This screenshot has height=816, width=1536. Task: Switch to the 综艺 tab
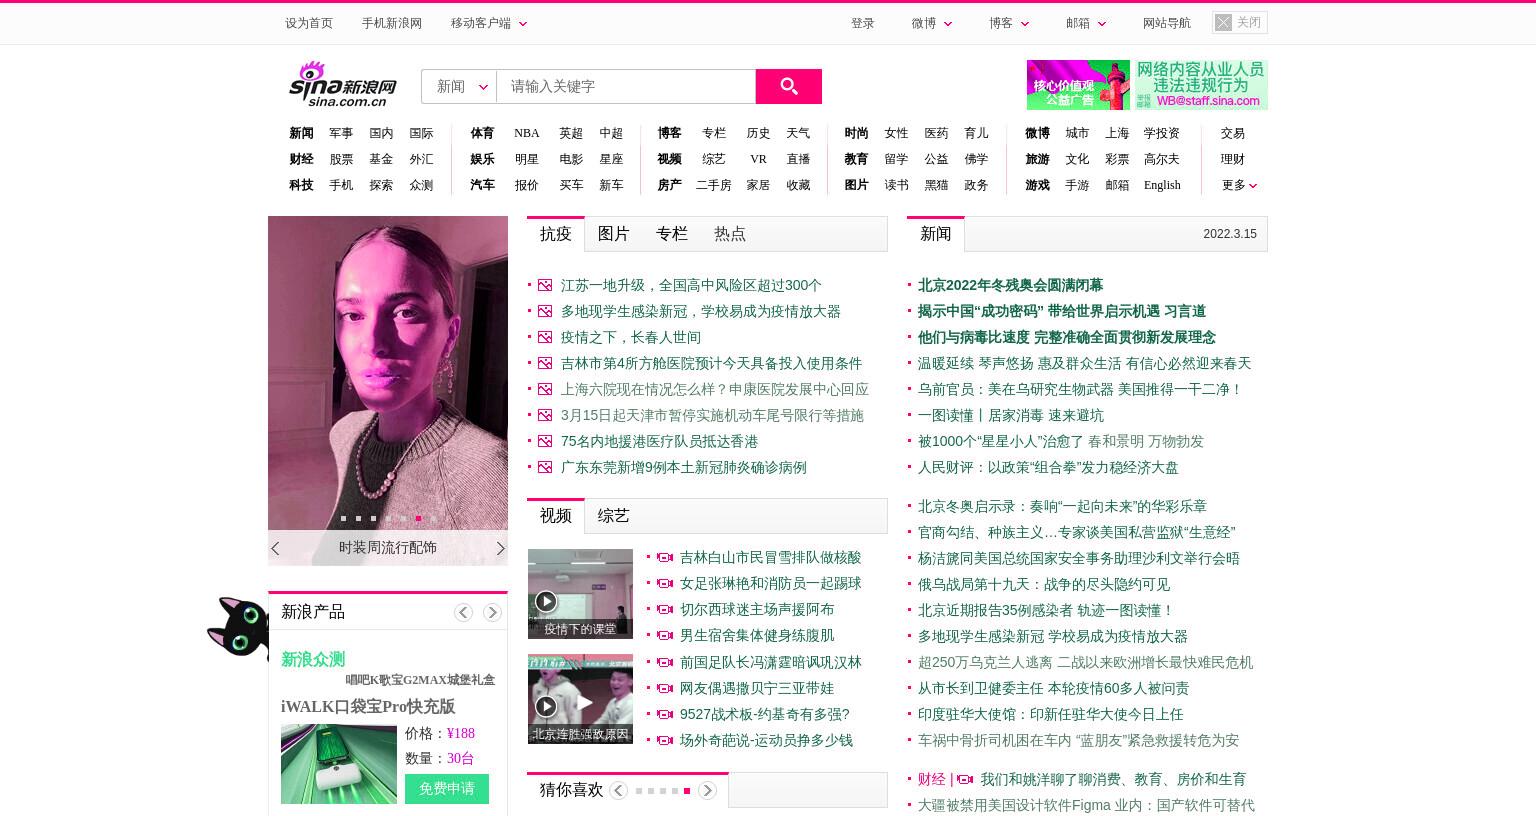click(x=614, y=516)
